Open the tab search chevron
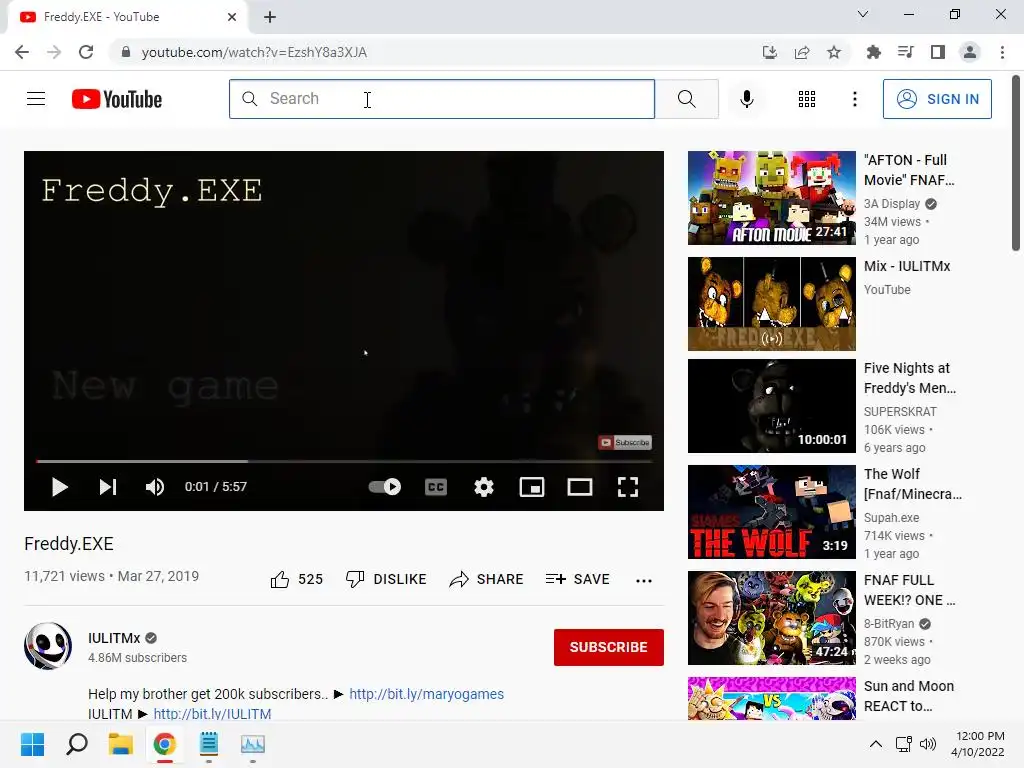1024x768 pixels. tap(863, 14)
